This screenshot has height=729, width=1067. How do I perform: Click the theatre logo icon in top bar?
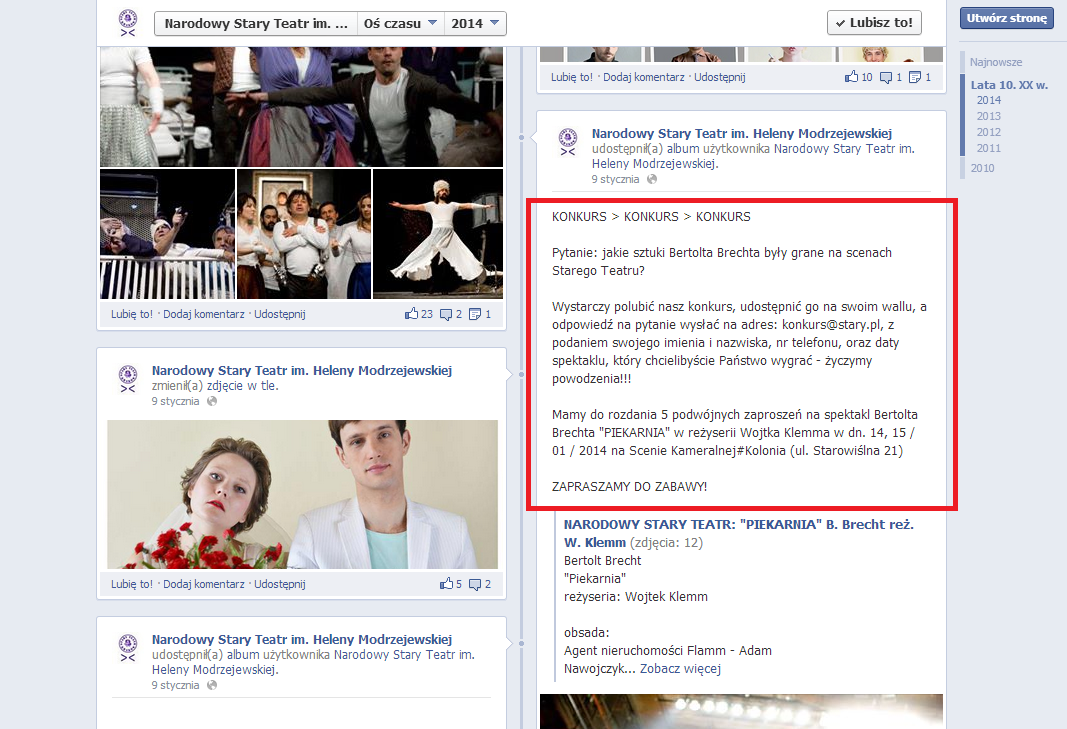click(x=128, y=23)
